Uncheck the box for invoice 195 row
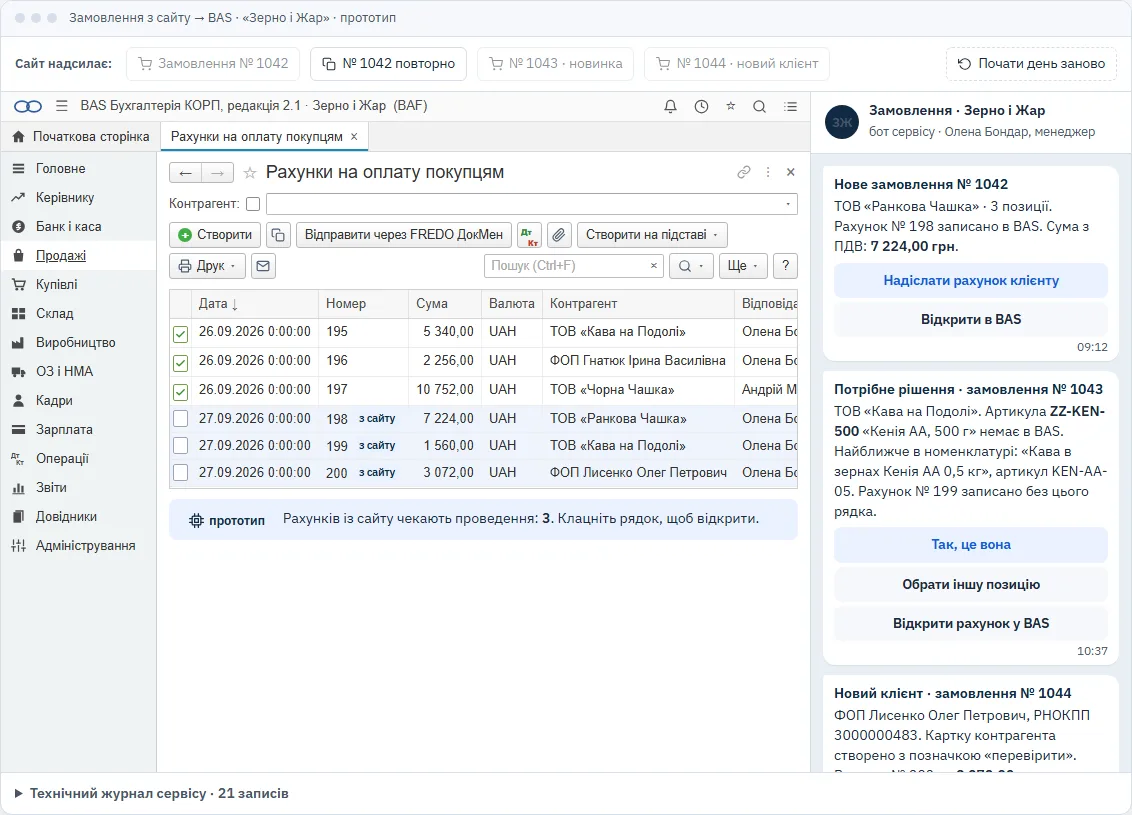The height and width of the screenshot is (815, 1132). [x=180, y=334]
